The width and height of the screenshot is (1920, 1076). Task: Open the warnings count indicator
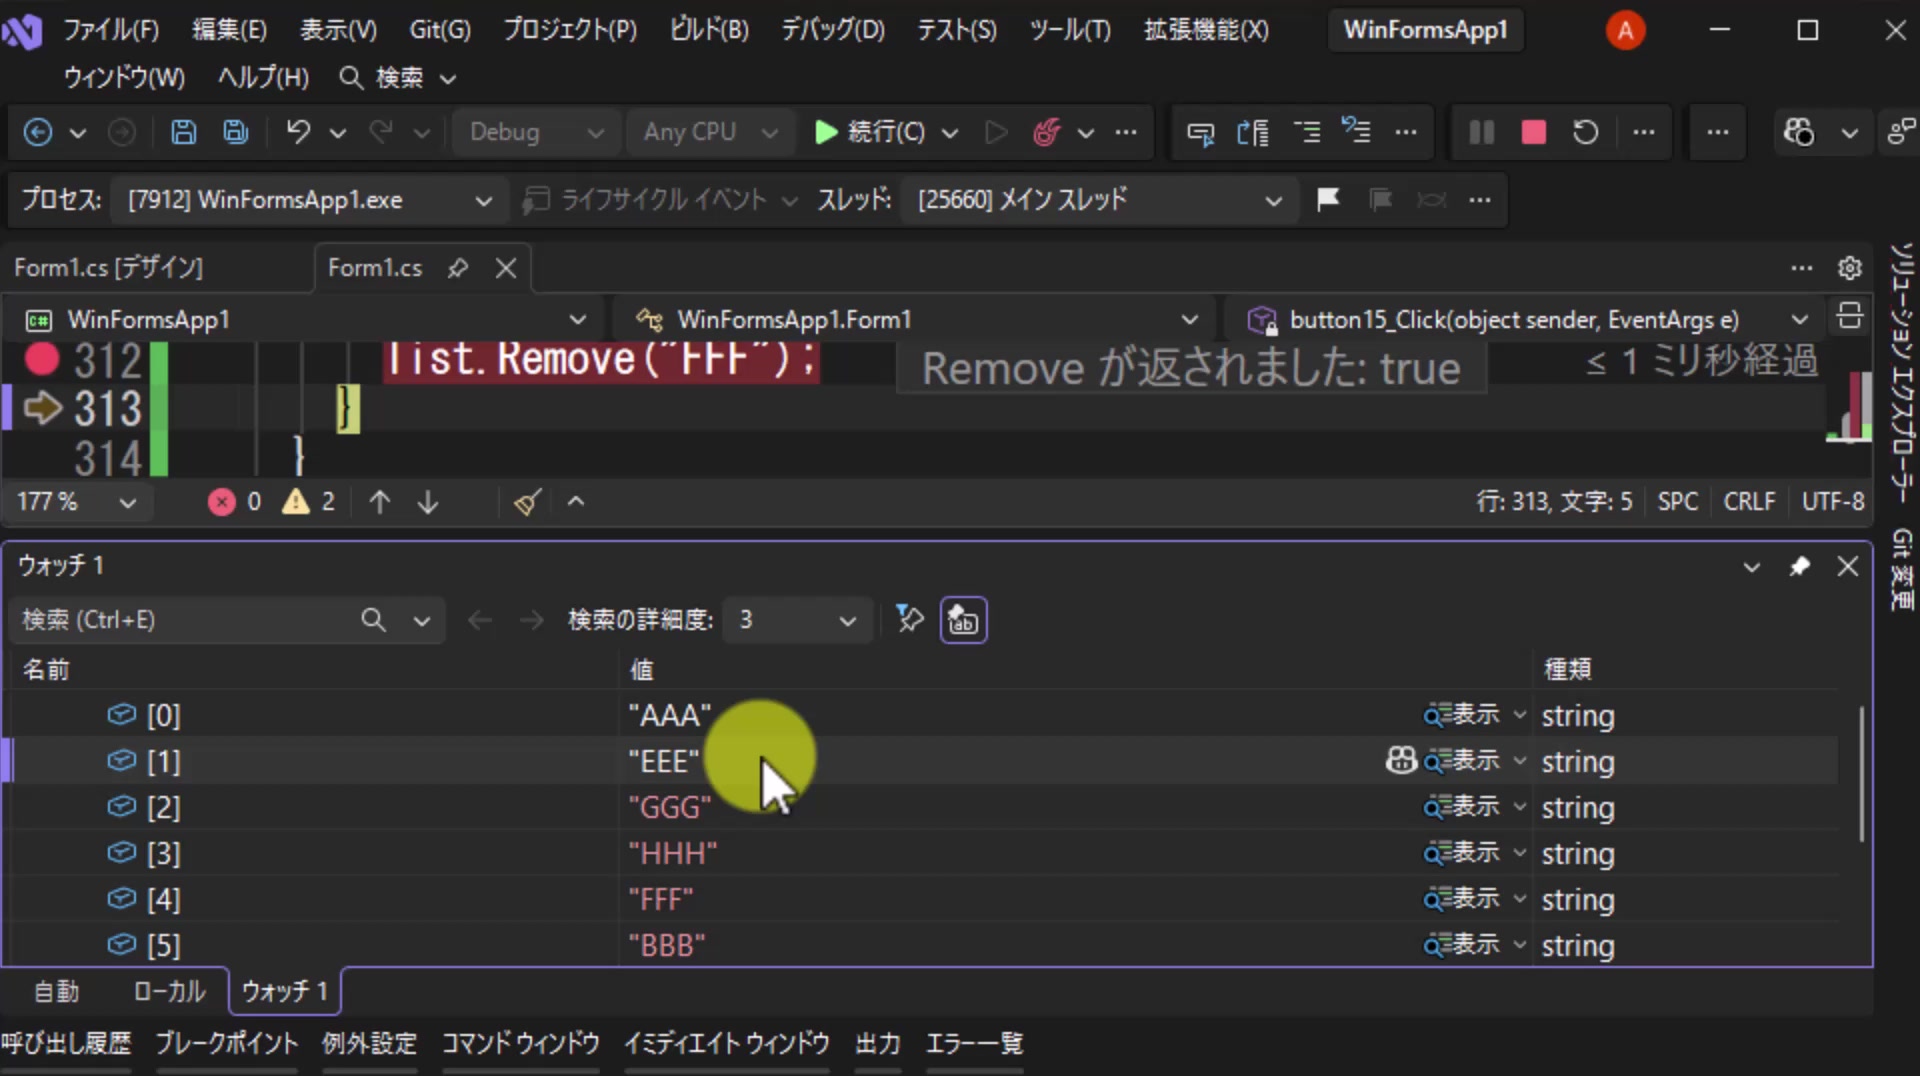[x=309, y=502]
